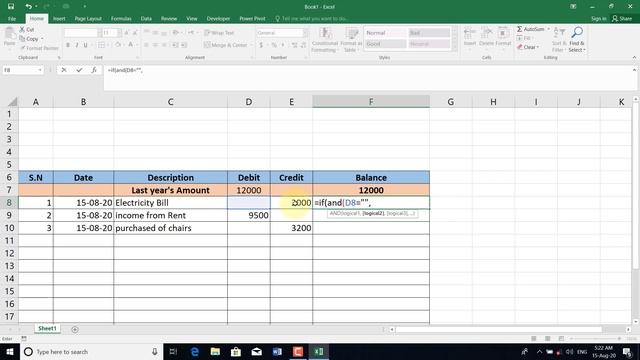The width and height of the screenshot is (640, 360).
Task: Click the horizontal scrollbar of the sheet
Action: coord(498,329)
